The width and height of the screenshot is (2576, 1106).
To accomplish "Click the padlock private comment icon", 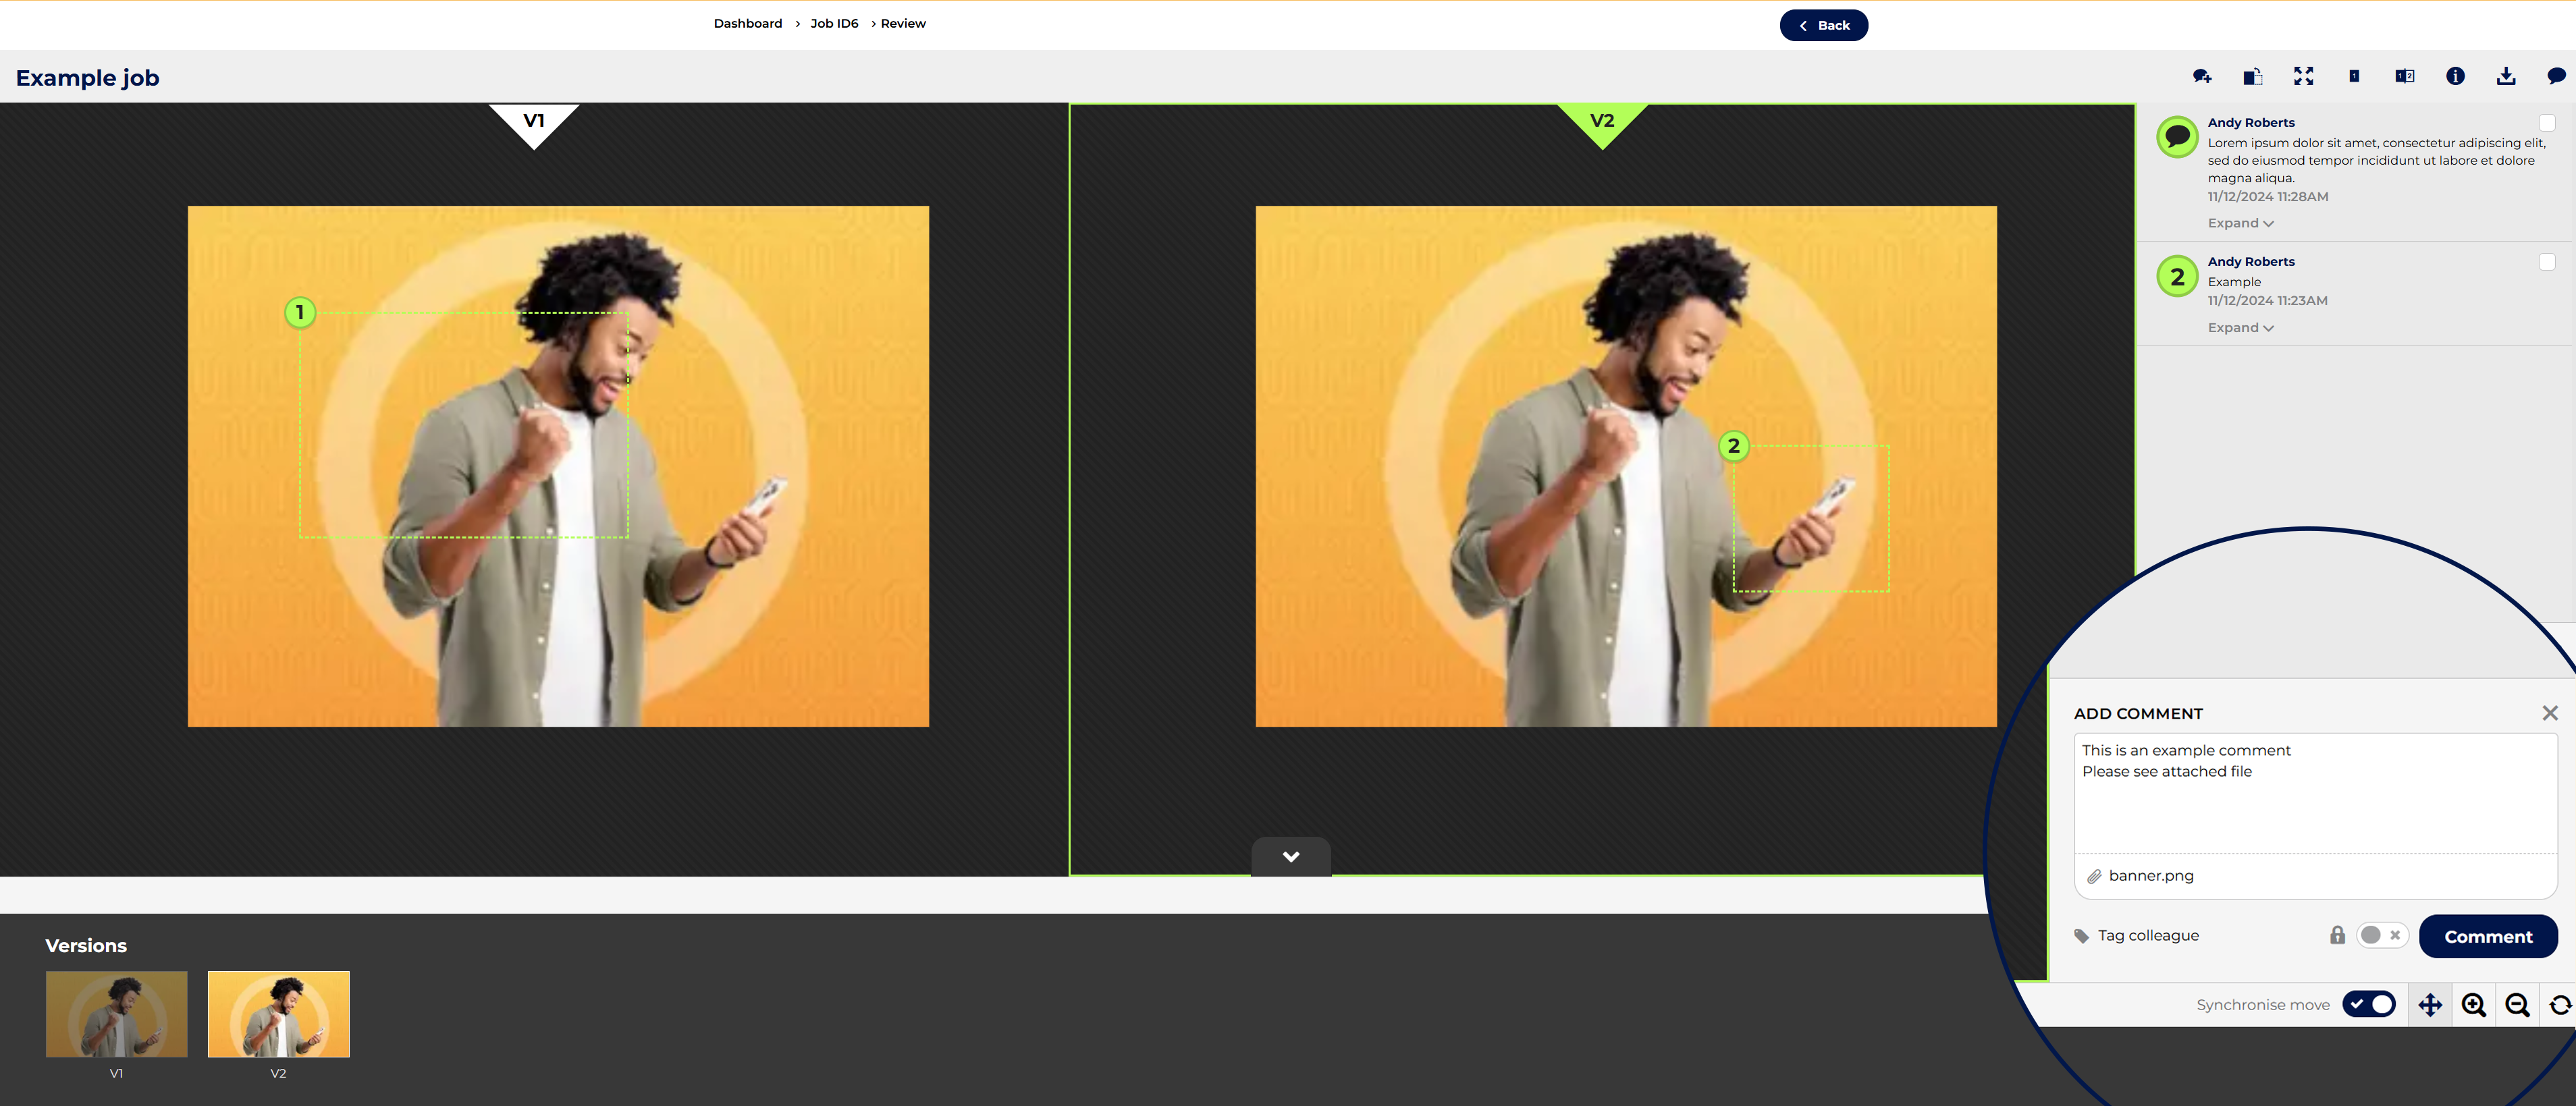I will [x=2337, y=935].
